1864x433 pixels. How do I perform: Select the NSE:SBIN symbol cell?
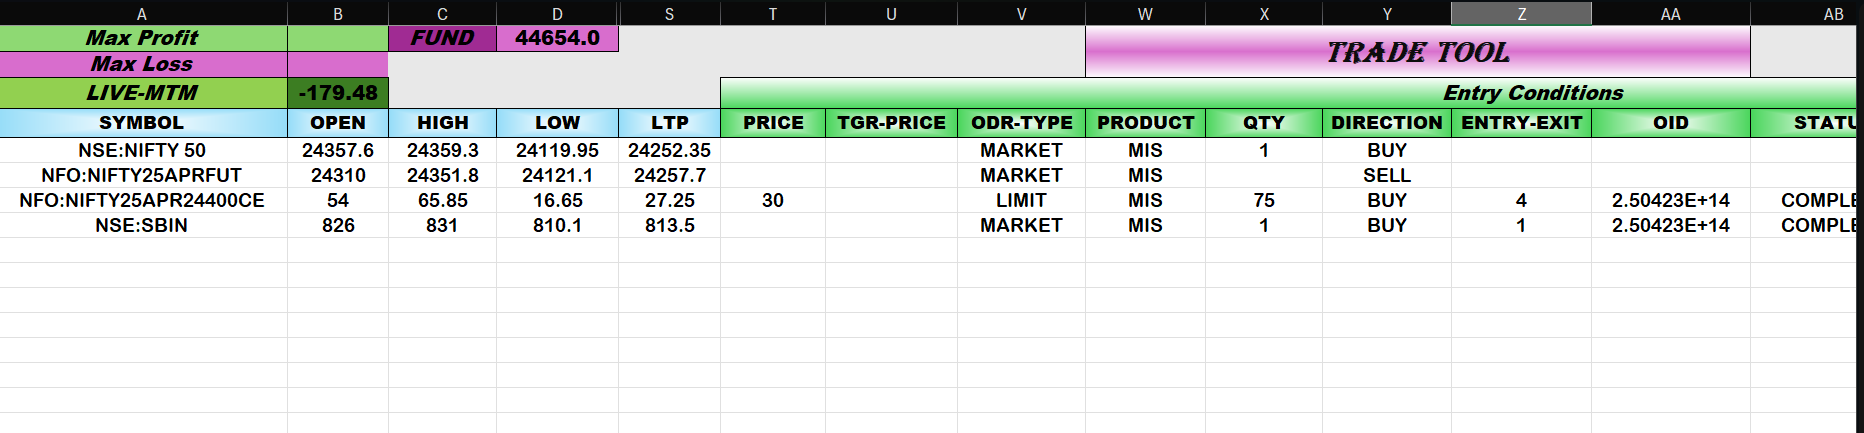click(142, 225)
